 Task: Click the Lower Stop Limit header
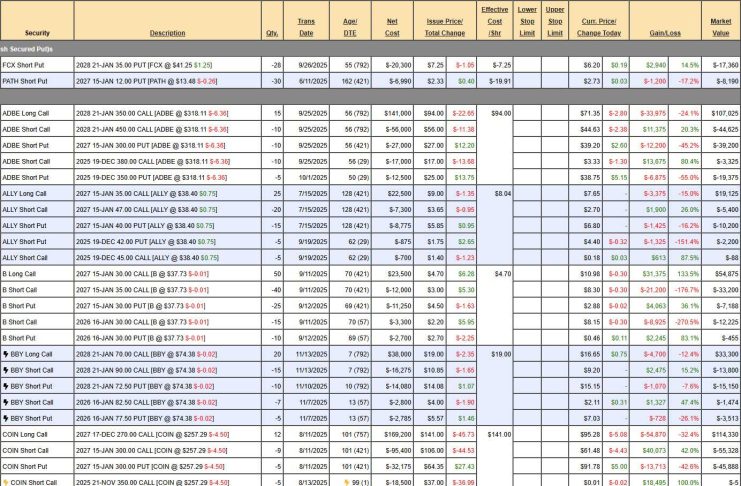click(x=527, y=20)
